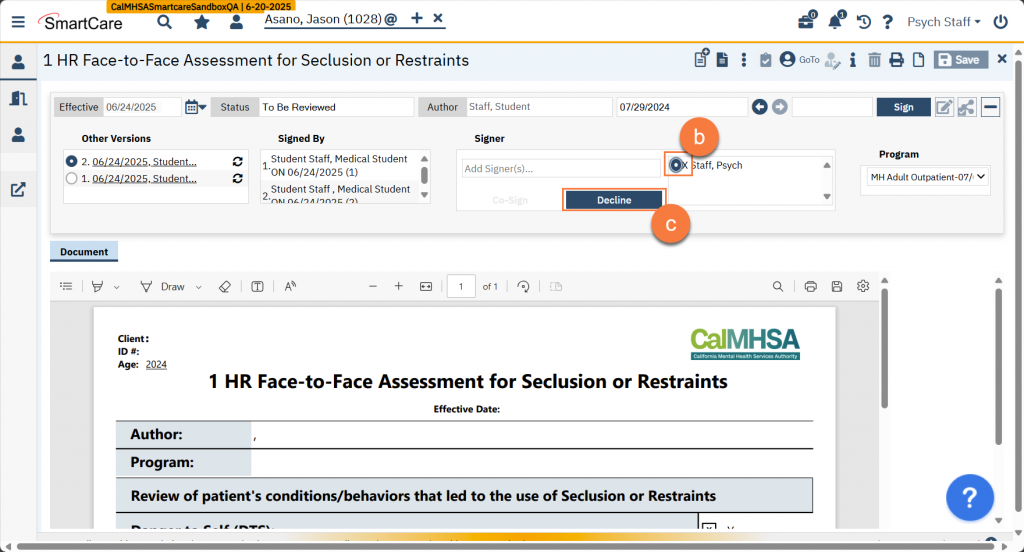Click the Decline button
Viewport: 1024px width, 552px height.
click(x=614, y=200)
